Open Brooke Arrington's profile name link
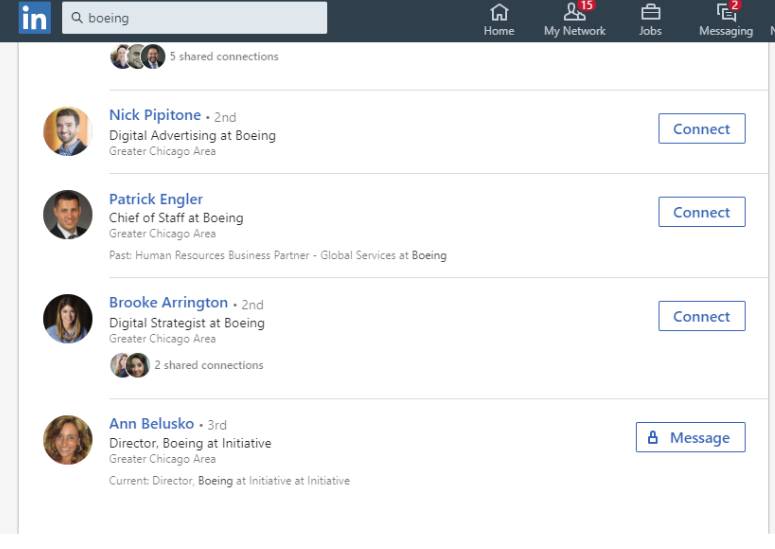This screenshot has height=549, width=775. point(169,302)
